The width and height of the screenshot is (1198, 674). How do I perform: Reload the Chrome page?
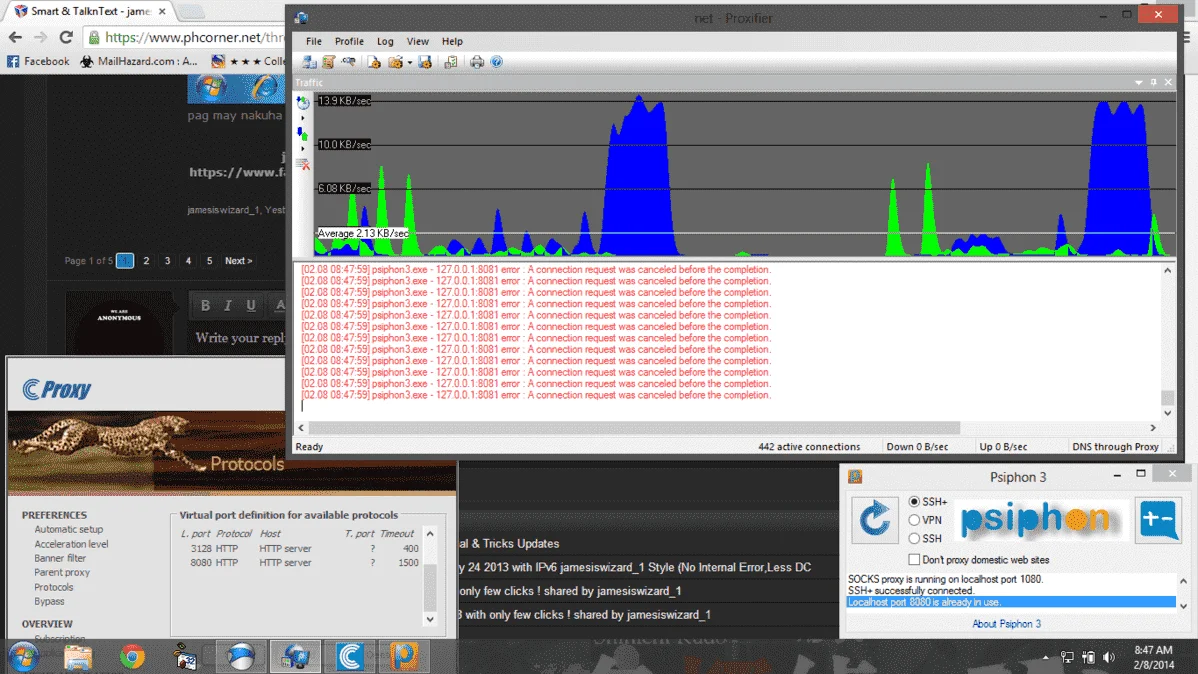(66, 37)
